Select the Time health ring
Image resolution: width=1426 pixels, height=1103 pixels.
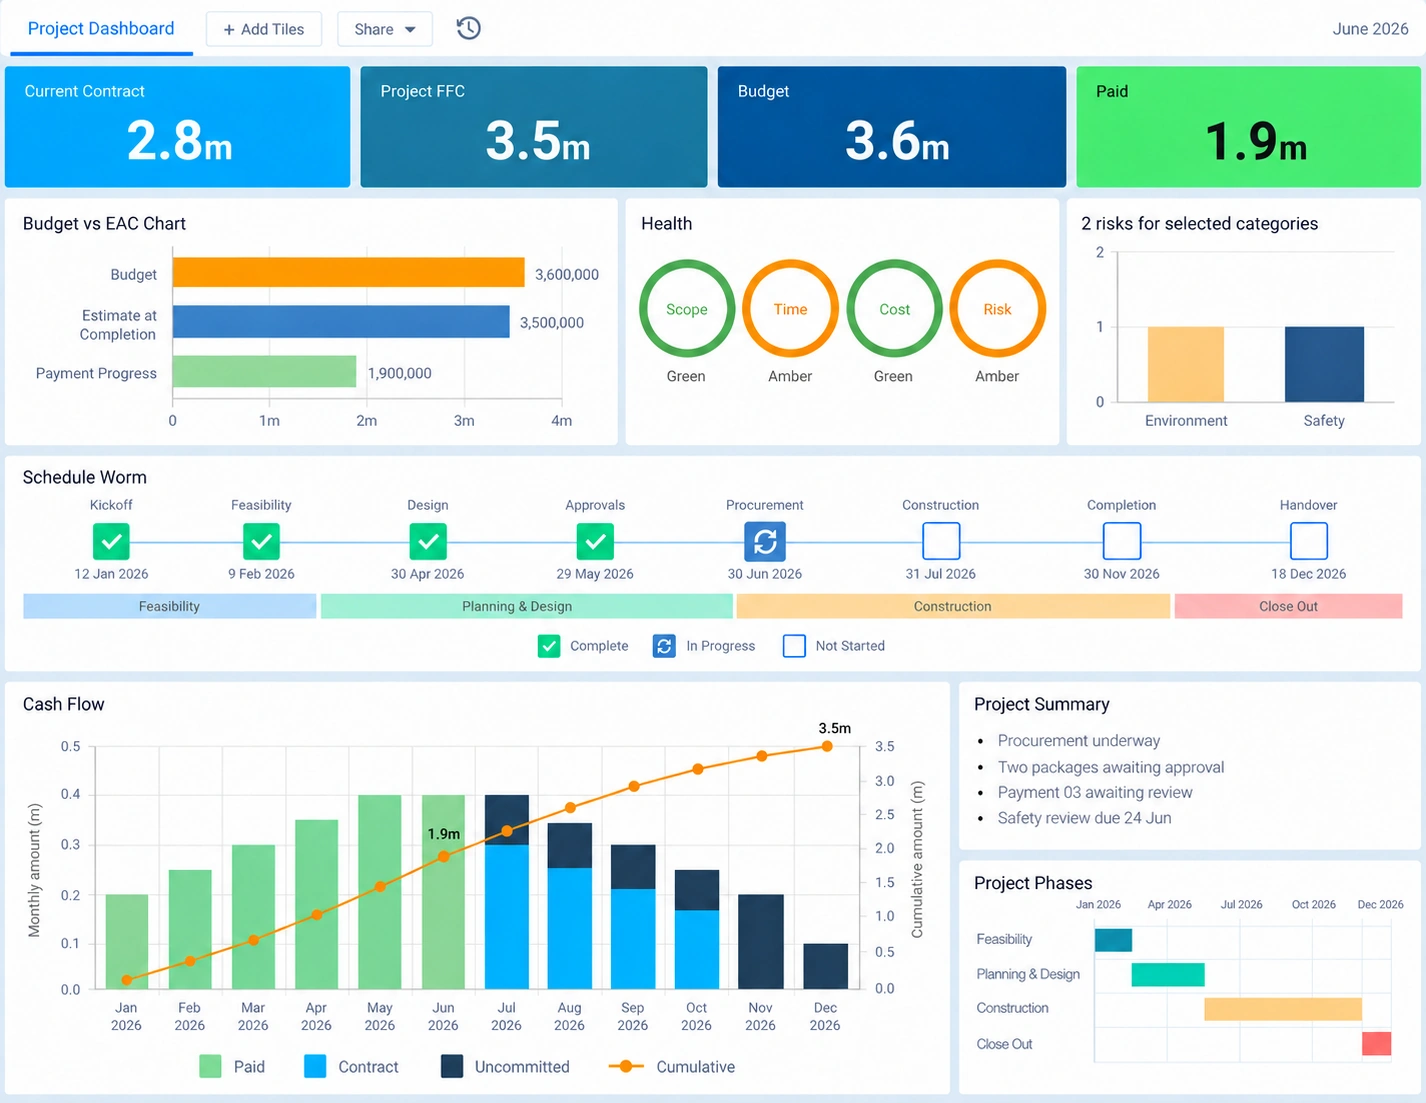pyautogui.click(x=790, y=309)
